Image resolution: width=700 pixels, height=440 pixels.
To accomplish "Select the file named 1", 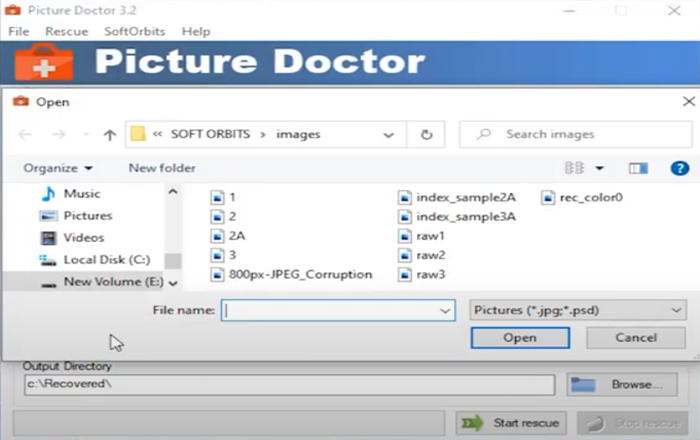I will point(232,197).
